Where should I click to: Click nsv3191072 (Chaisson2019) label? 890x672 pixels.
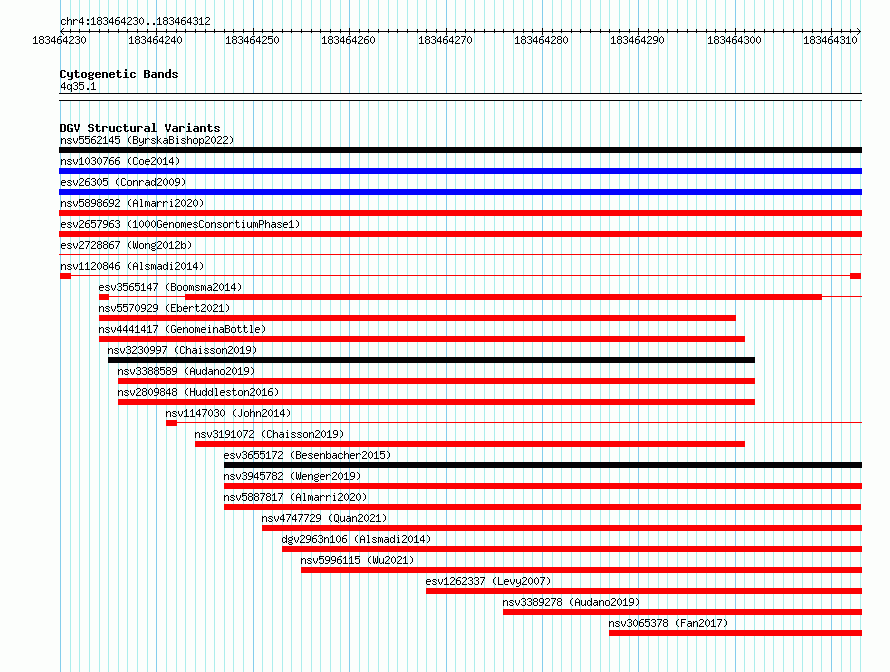pos(269,434)
